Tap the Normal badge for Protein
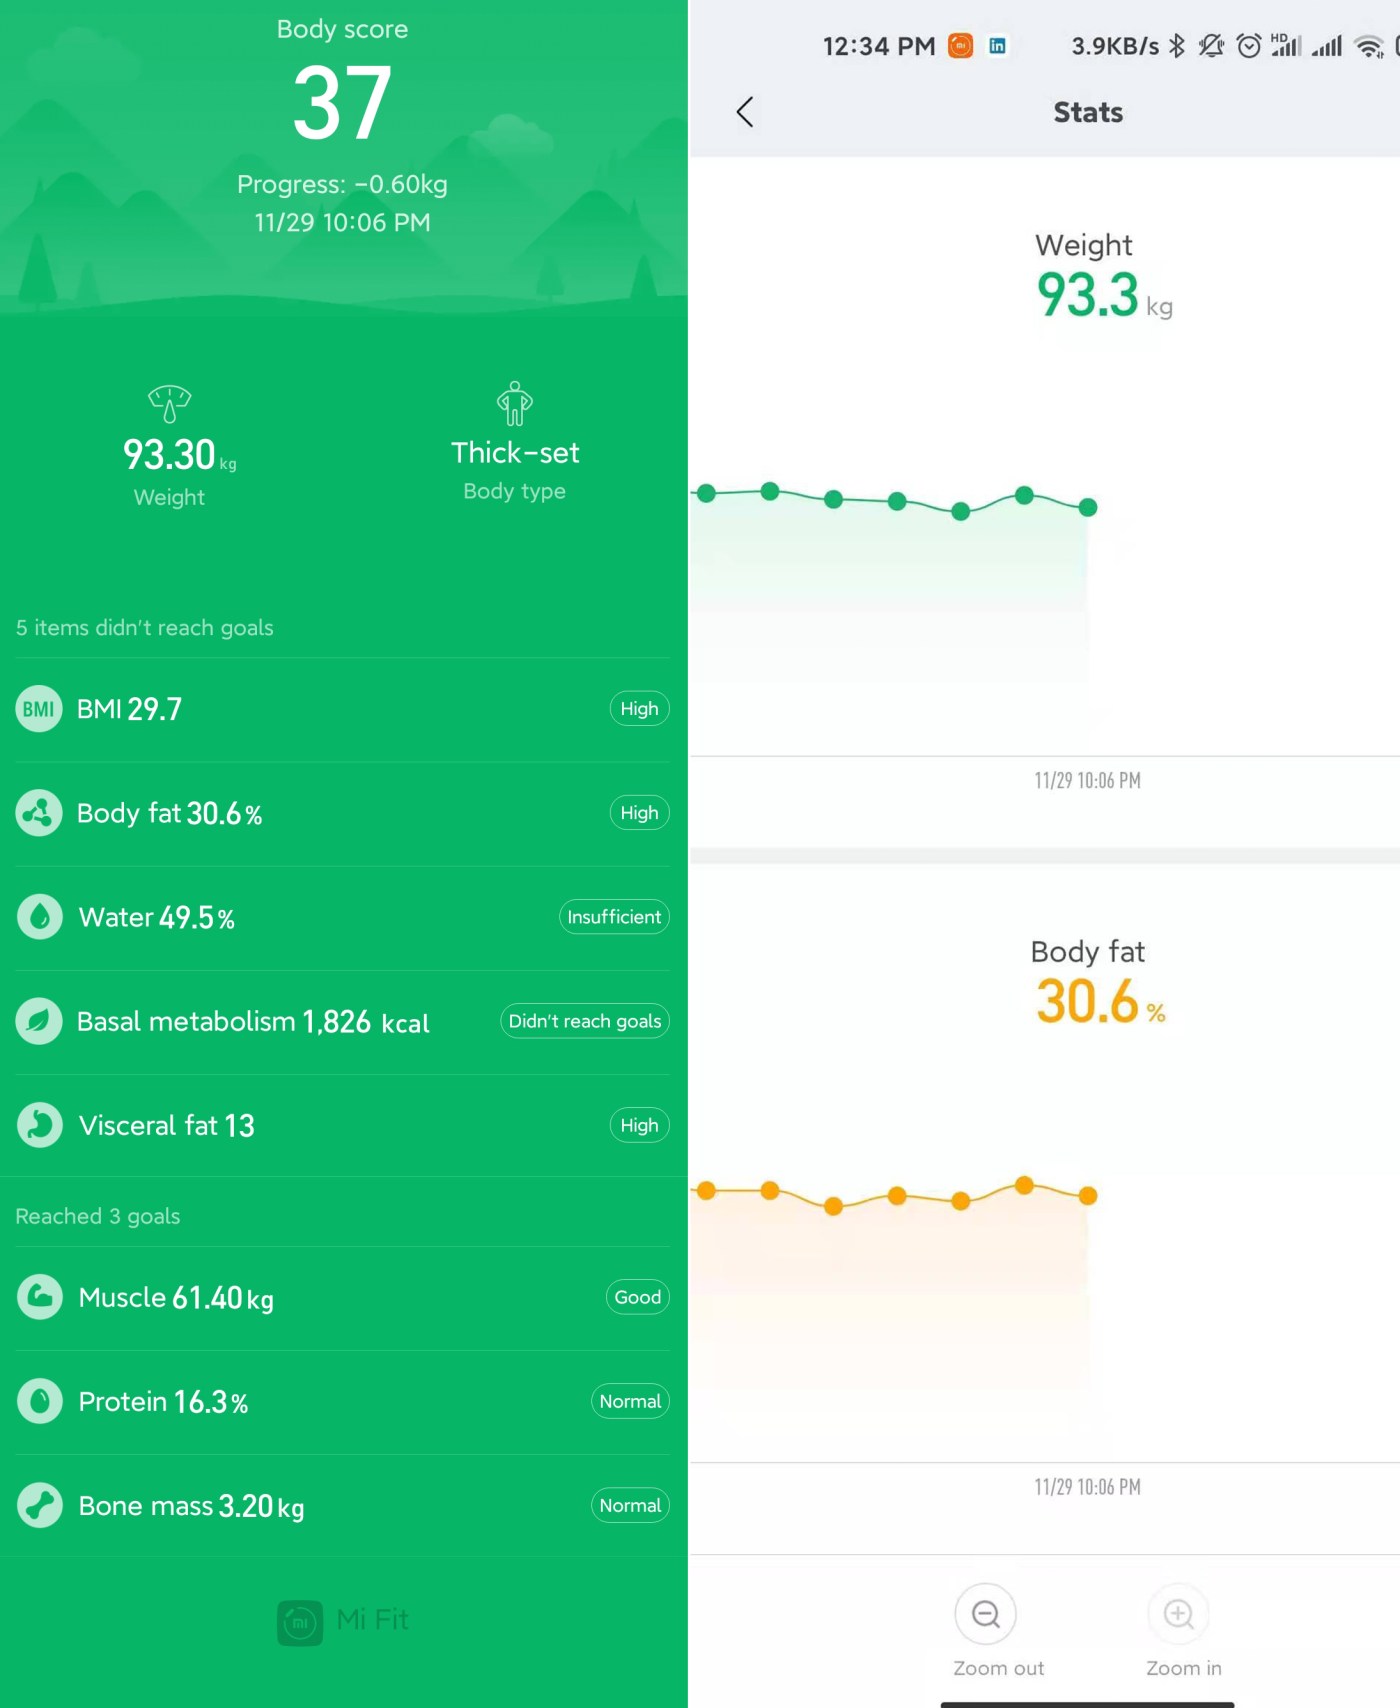 (x=630, y=1401)
